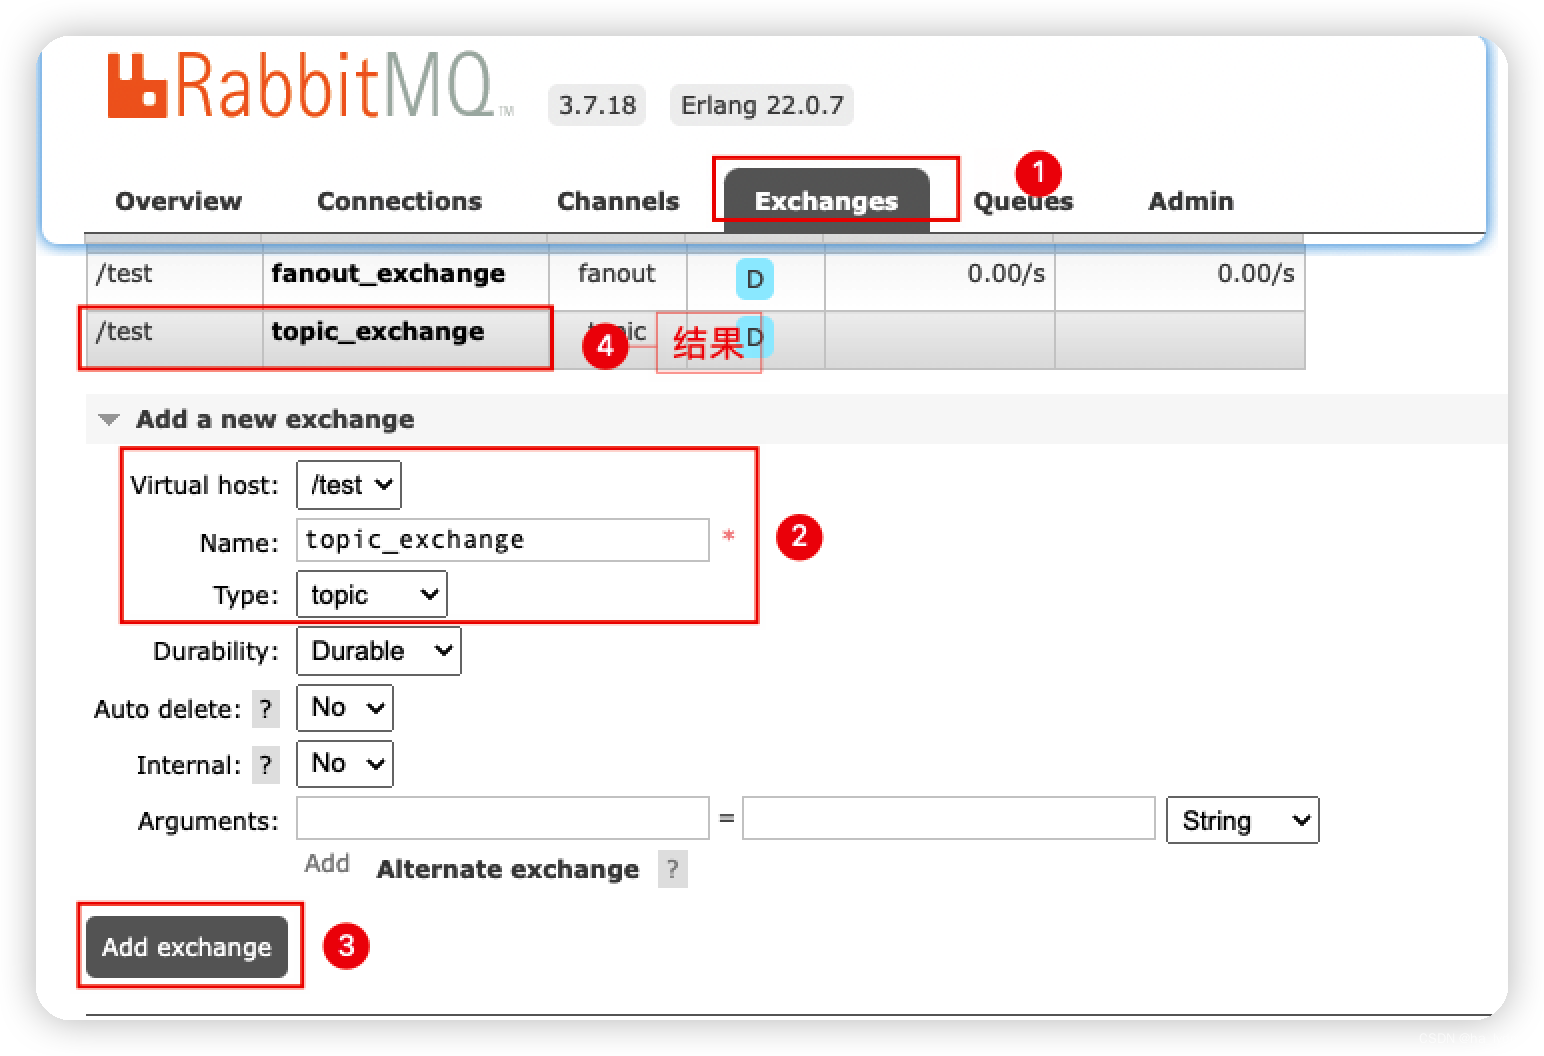
Task: Switch to the Queues tab
Action: 1023,201
